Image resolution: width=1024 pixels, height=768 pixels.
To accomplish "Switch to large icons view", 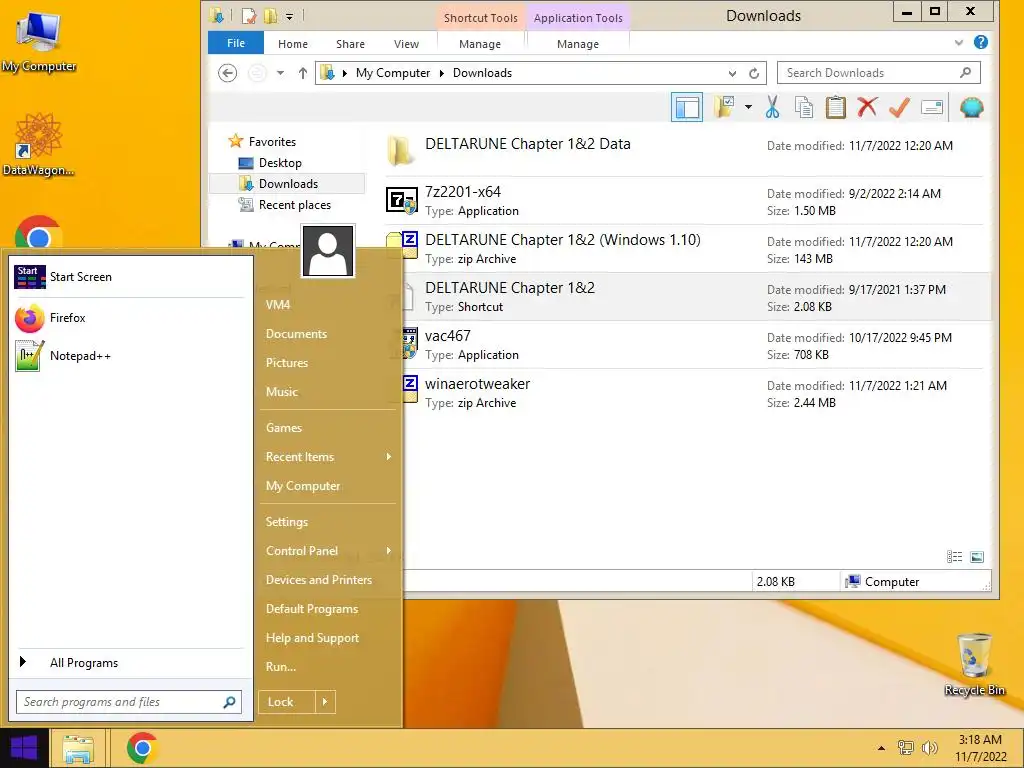I will 977,557.
